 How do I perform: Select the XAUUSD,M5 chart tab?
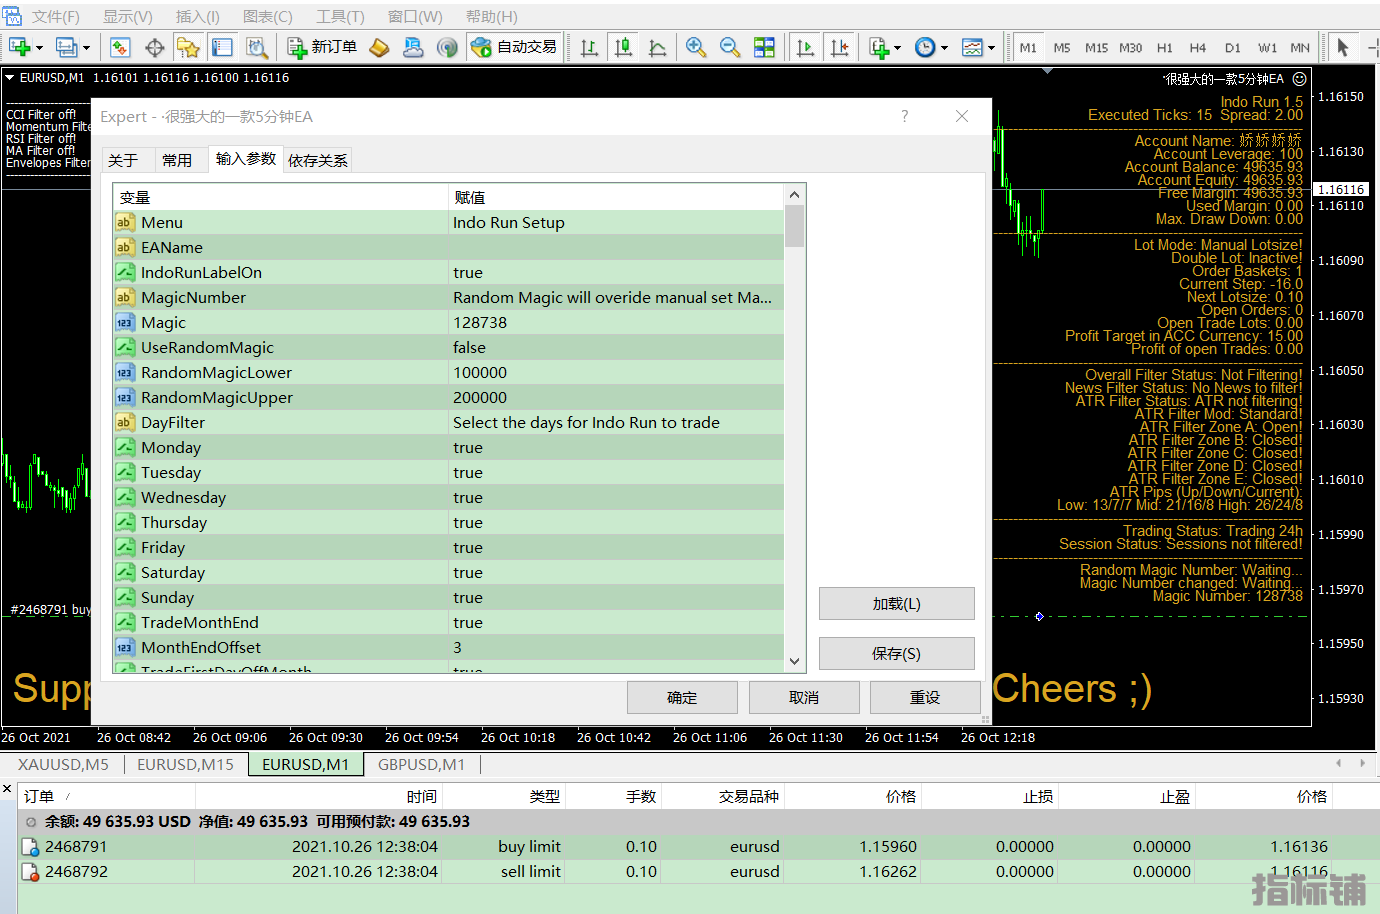(x=63, y=764)
